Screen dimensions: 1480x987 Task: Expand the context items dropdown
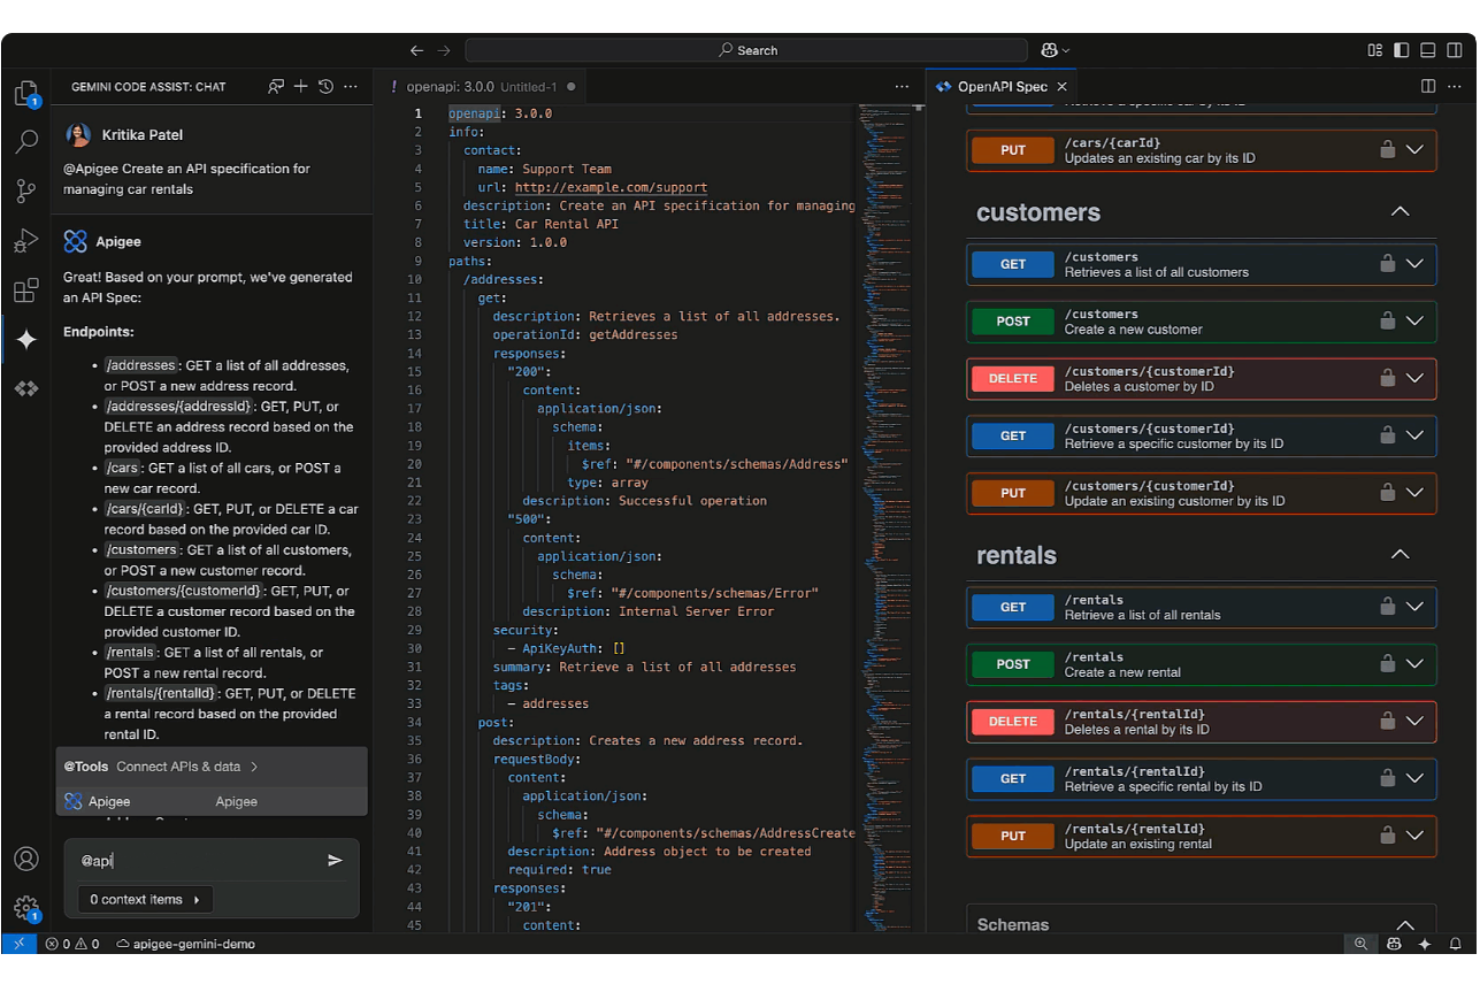click(x=145, y=899)
